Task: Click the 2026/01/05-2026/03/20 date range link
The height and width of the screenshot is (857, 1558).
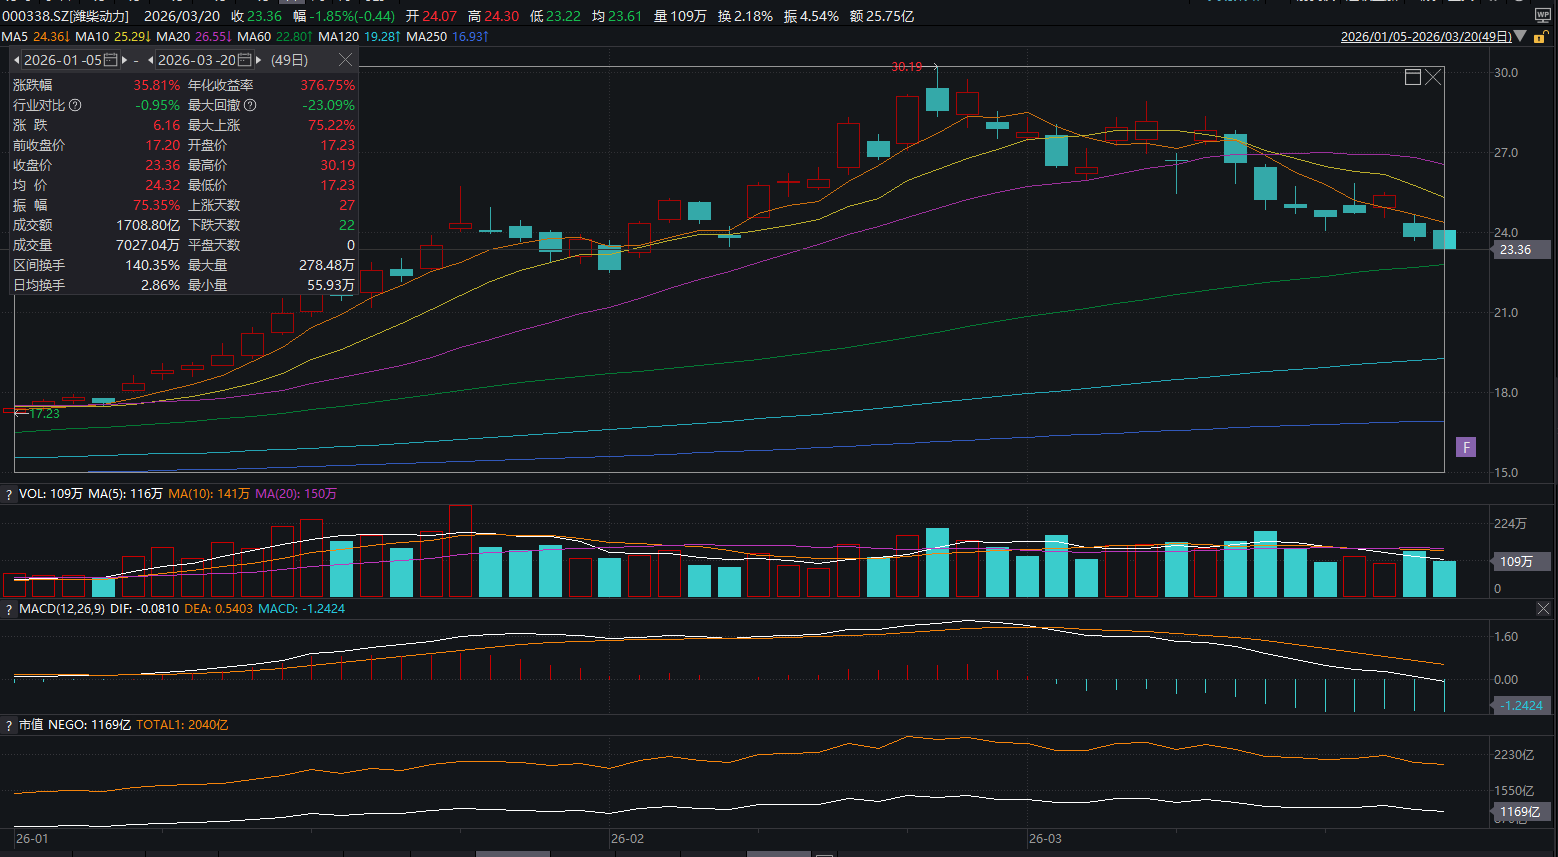Action: (x=1425, y=37)
